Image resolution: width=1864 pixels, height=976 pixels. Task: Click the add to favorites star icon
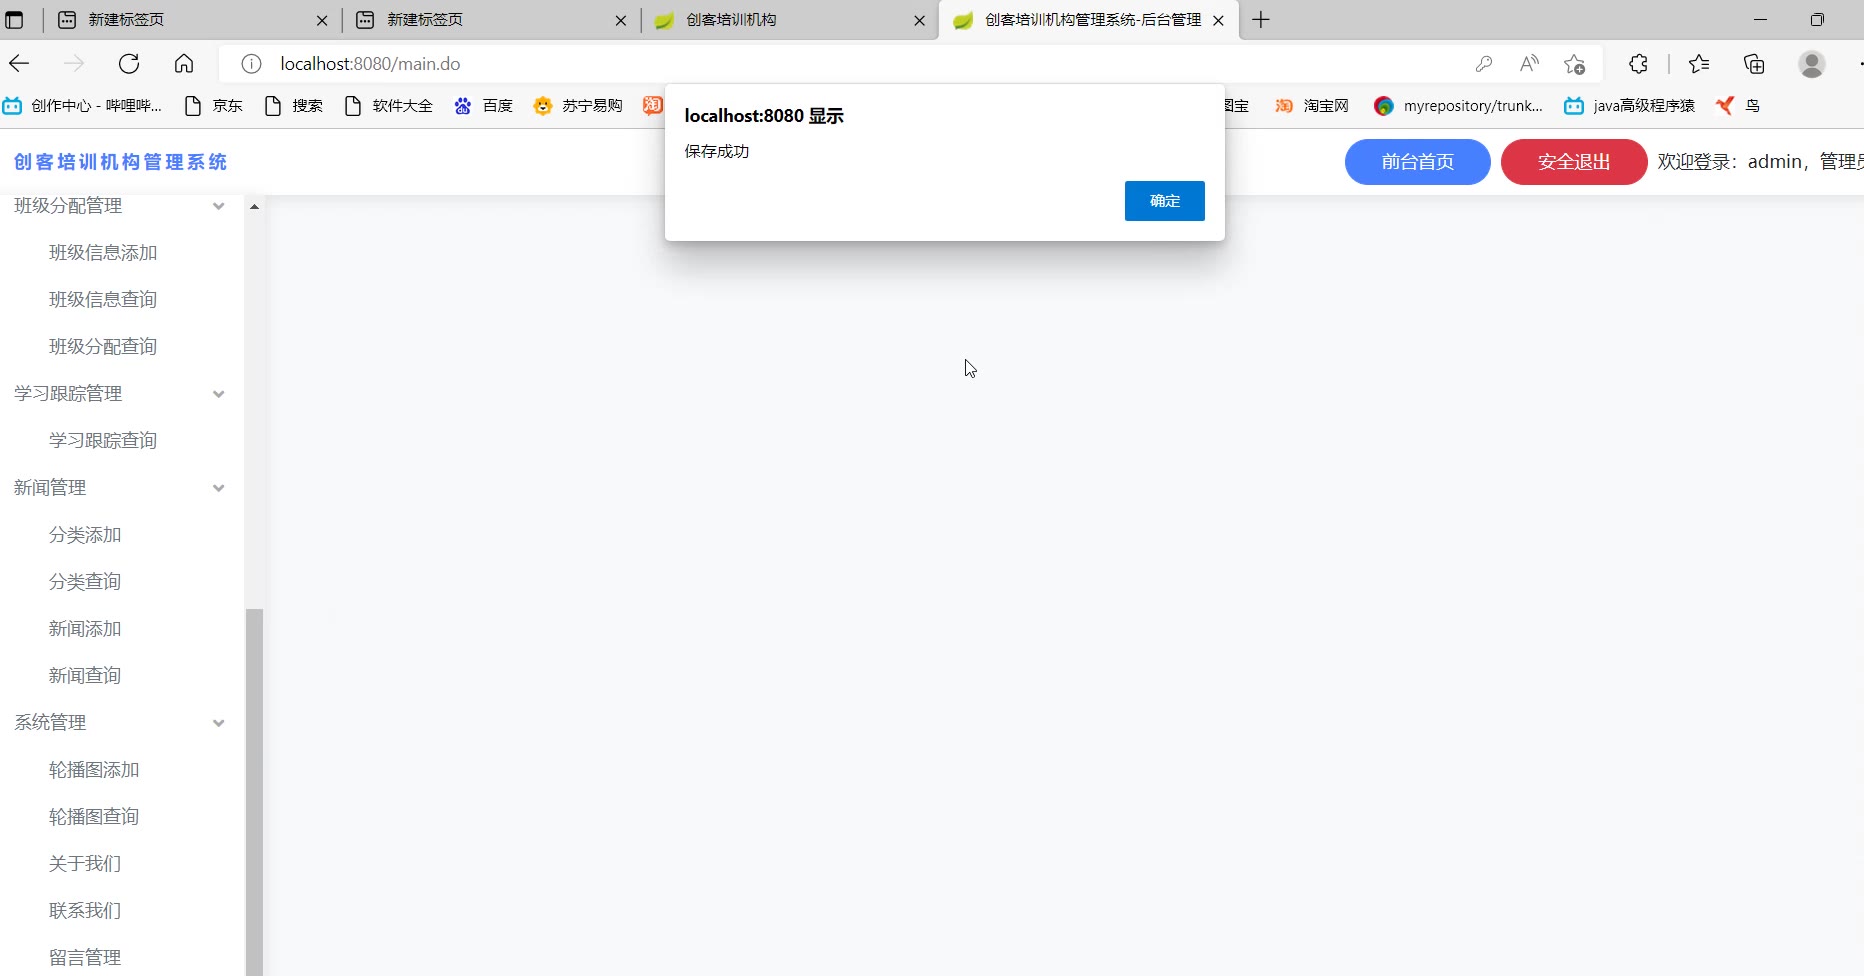coord(1575,64)
